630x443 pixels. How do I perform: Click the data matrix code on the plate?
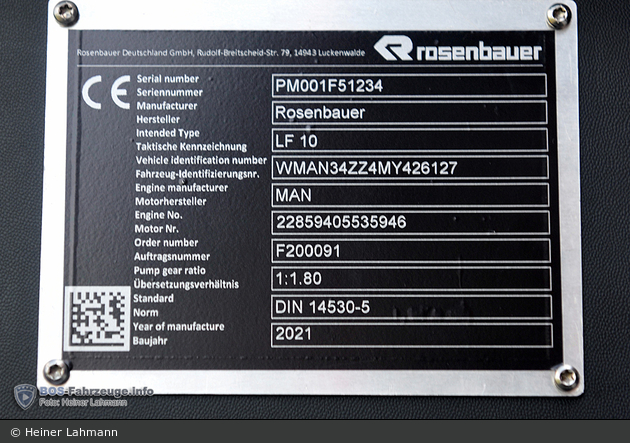97,319
